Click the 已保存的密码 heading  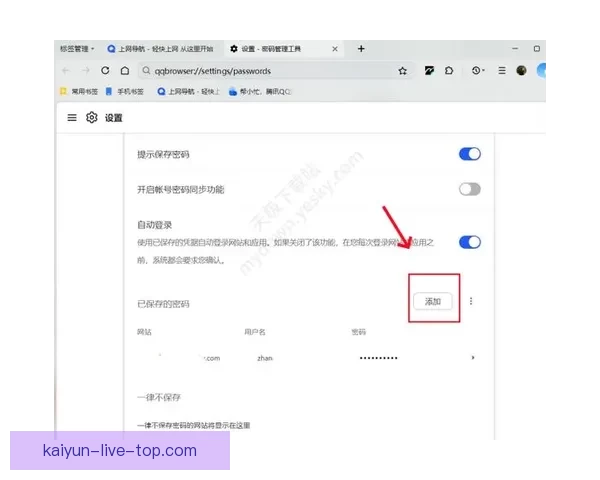(163, 304)
